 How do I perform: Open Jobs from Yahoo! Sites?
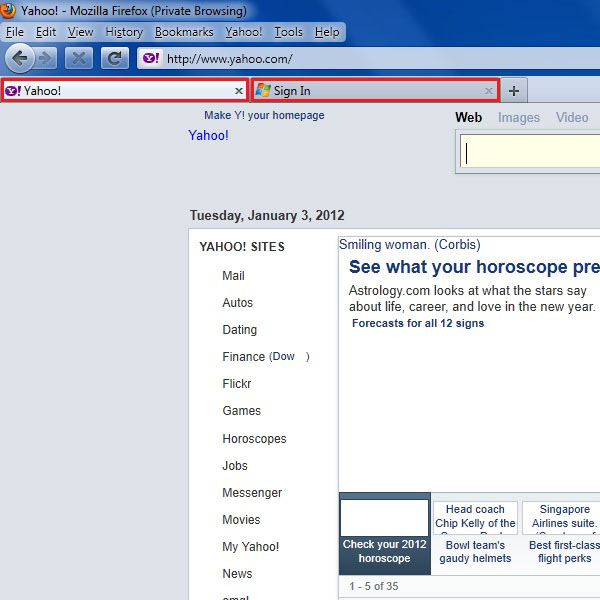point(235,466)
